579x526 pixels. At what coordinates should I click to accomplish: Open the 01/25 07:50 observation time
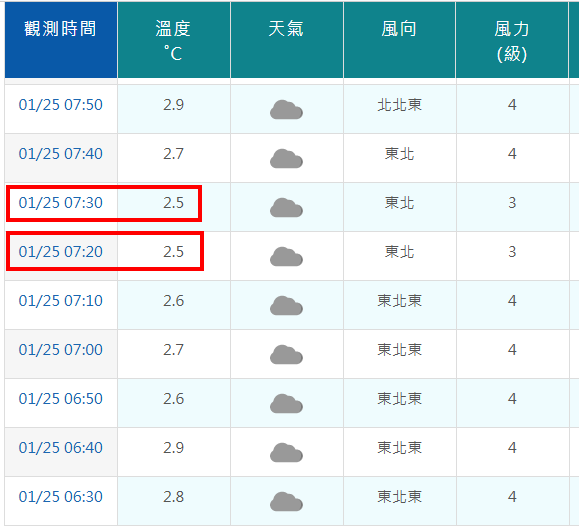[61, 105]
